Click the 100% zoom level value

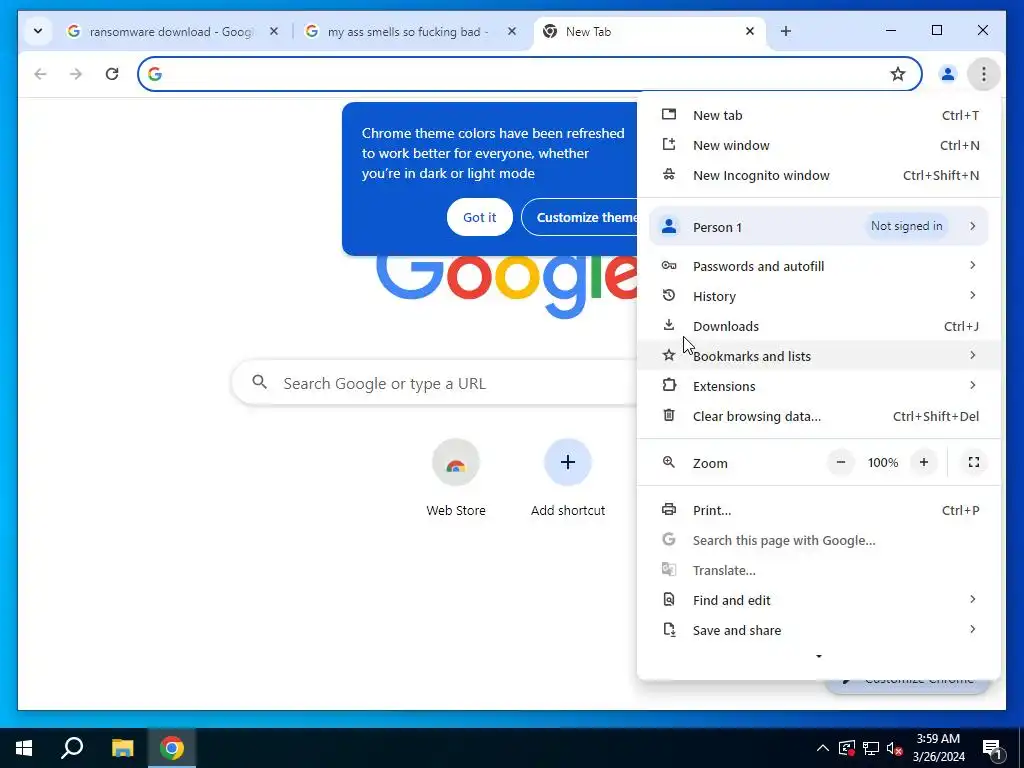coord(883,462)
